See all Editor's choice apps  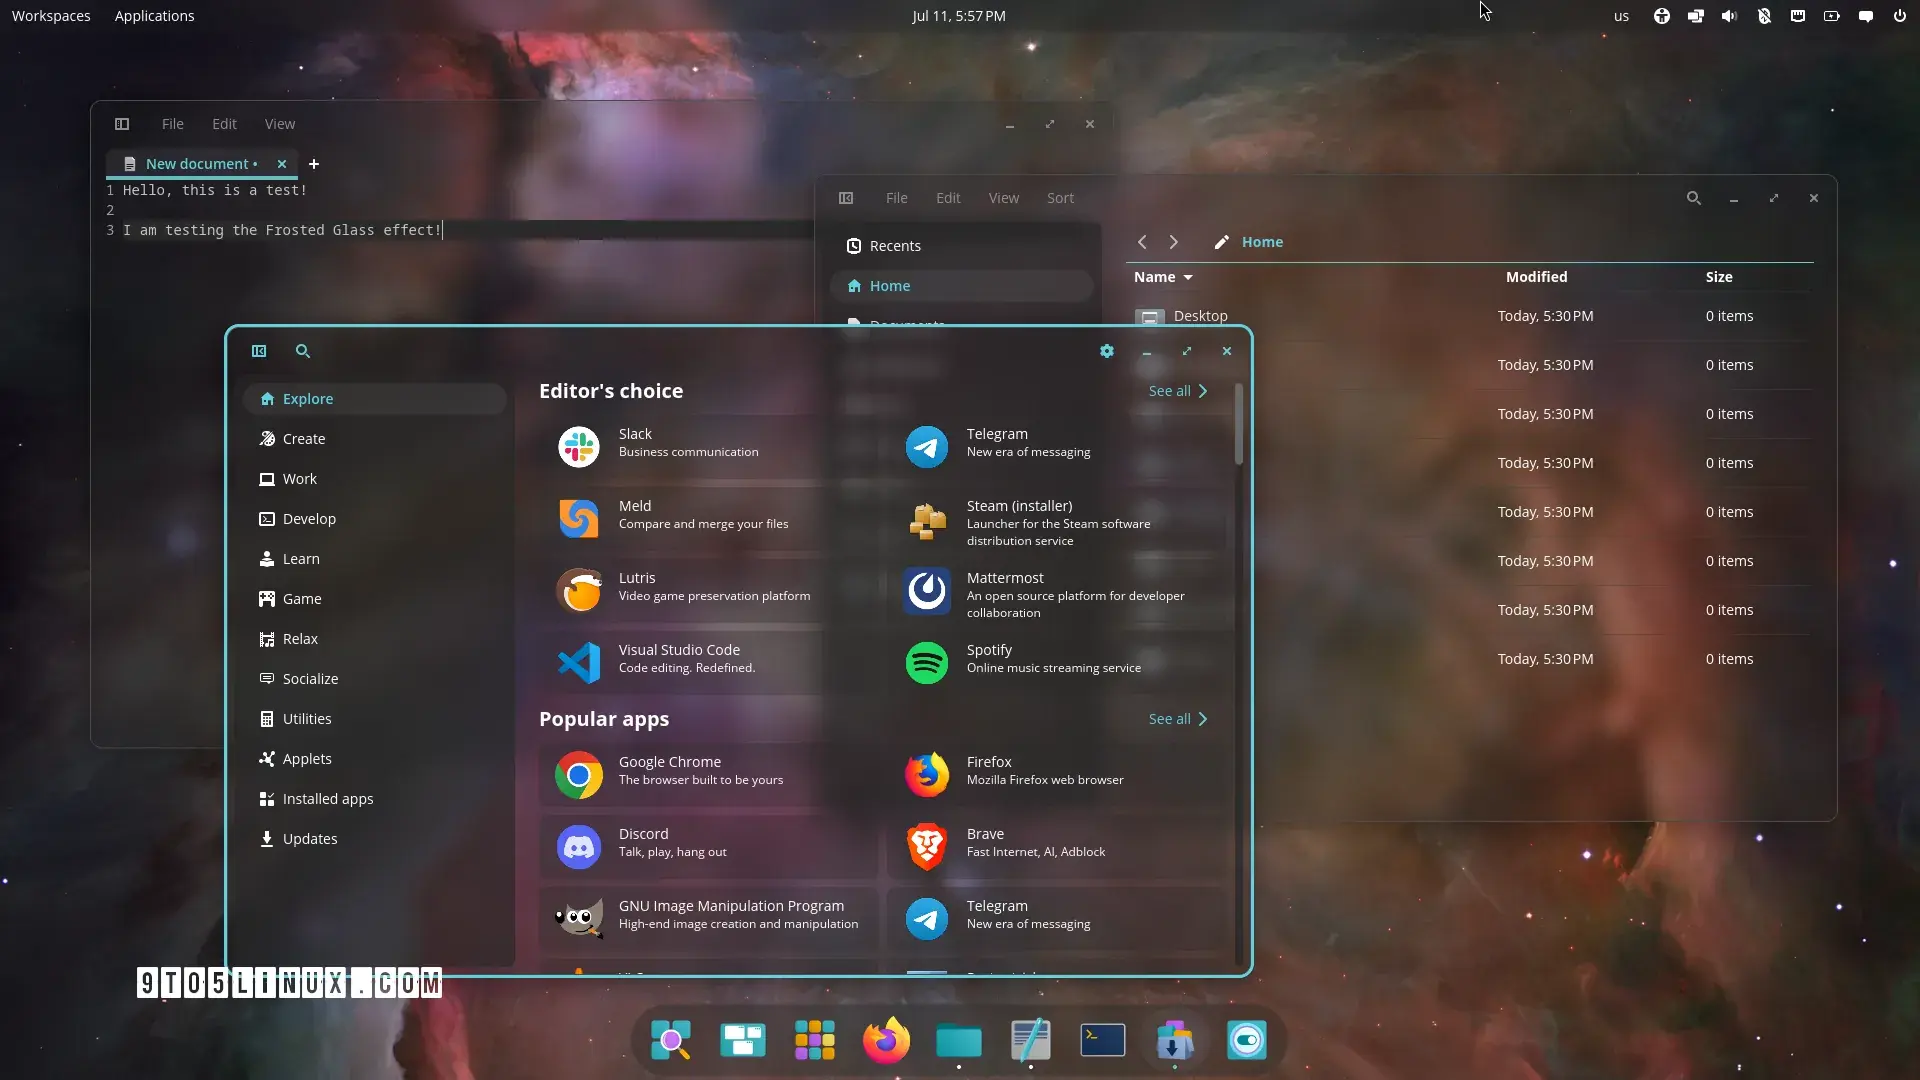(1178, 391)
